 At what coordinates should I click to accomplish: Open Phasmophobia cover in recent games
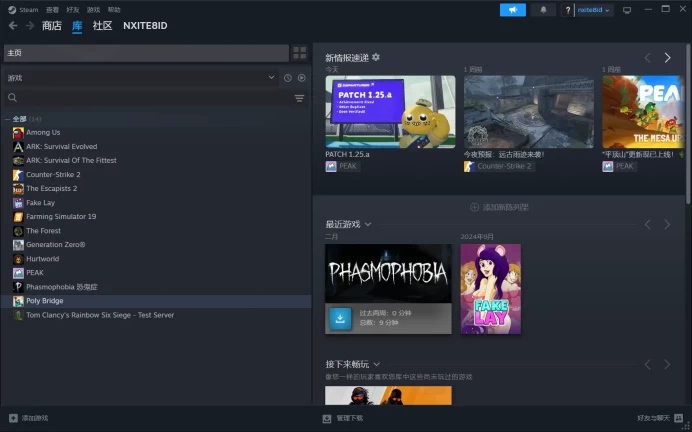coord(388,274)
